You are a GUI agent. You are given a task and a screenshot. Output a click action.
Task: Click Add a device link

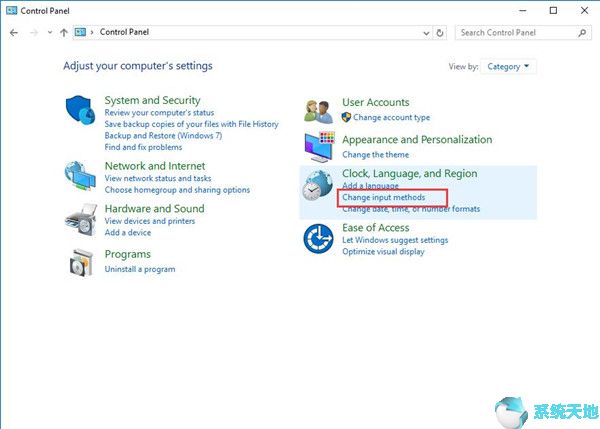click(x=128, y=232)
